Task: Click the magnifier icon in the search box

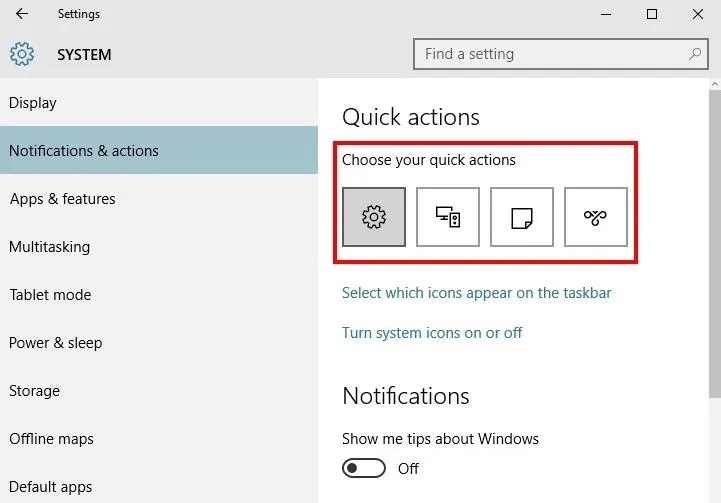Action: pyautogui.click(x=695, y=54)
